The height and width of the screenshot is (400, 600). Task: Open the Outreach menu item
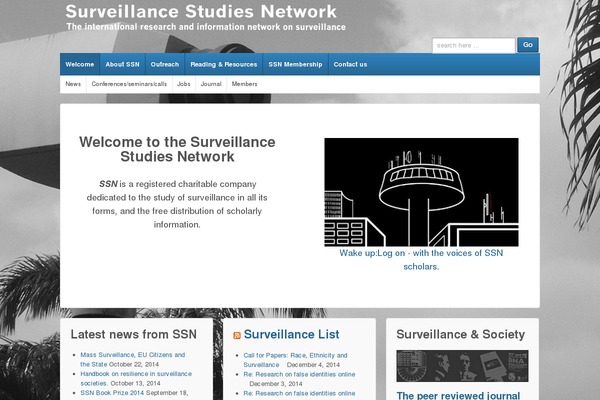point(165,64)
